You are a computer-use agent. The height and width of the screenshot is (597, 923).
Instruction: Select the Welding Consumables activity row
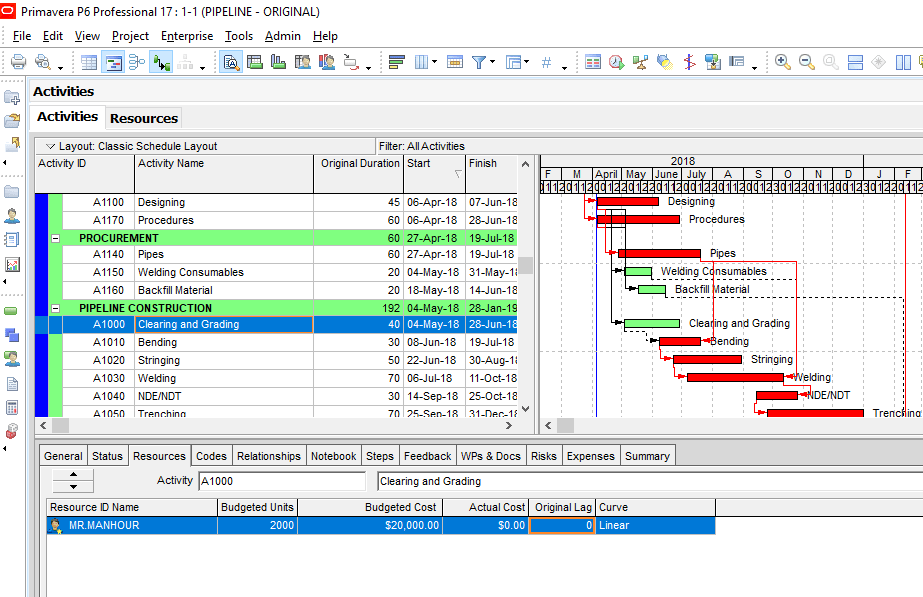[x=276, y=272]
